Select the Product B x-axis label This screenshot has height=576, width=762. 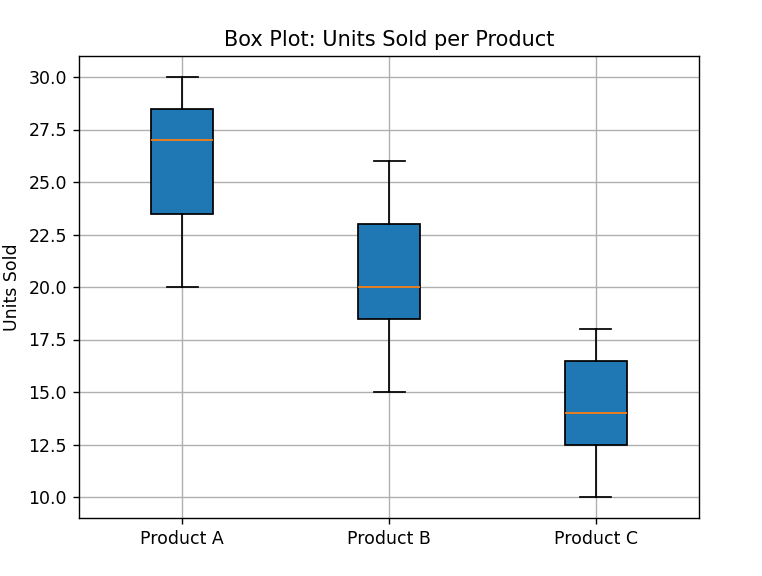[389, 538]
